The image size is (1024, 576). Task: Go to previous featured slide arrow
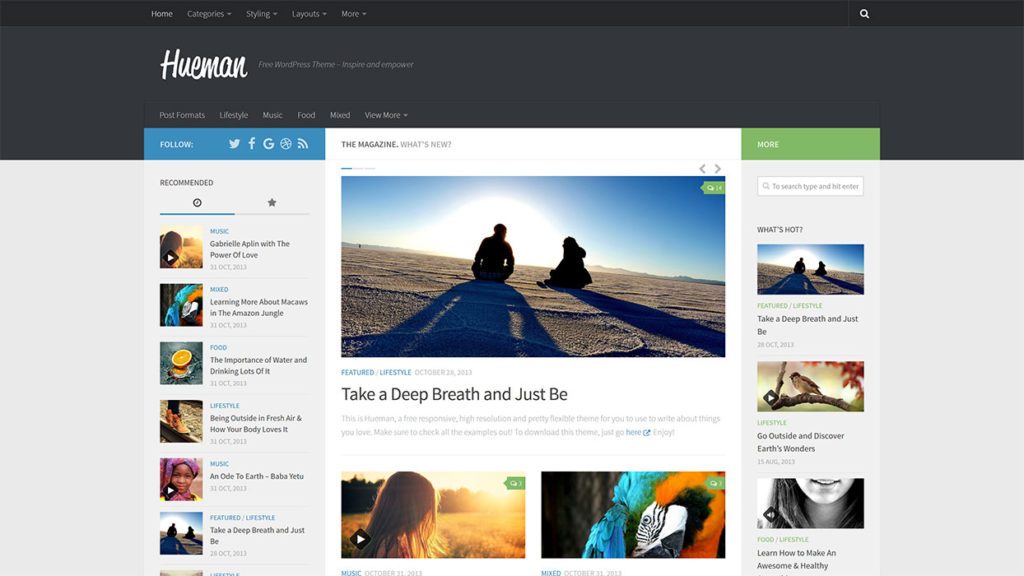(702, 169)
